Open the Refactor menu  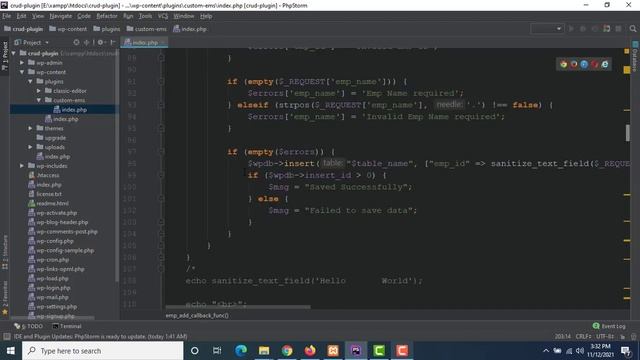tap(107, 16)
